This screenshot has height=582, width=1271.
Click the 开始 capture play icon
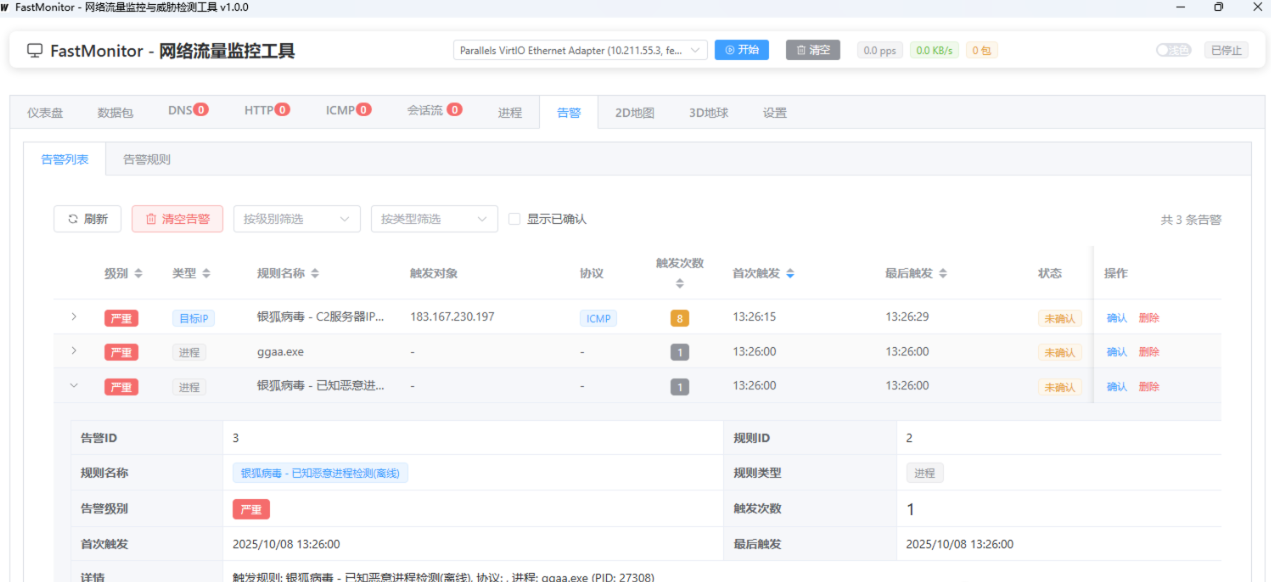732,49
